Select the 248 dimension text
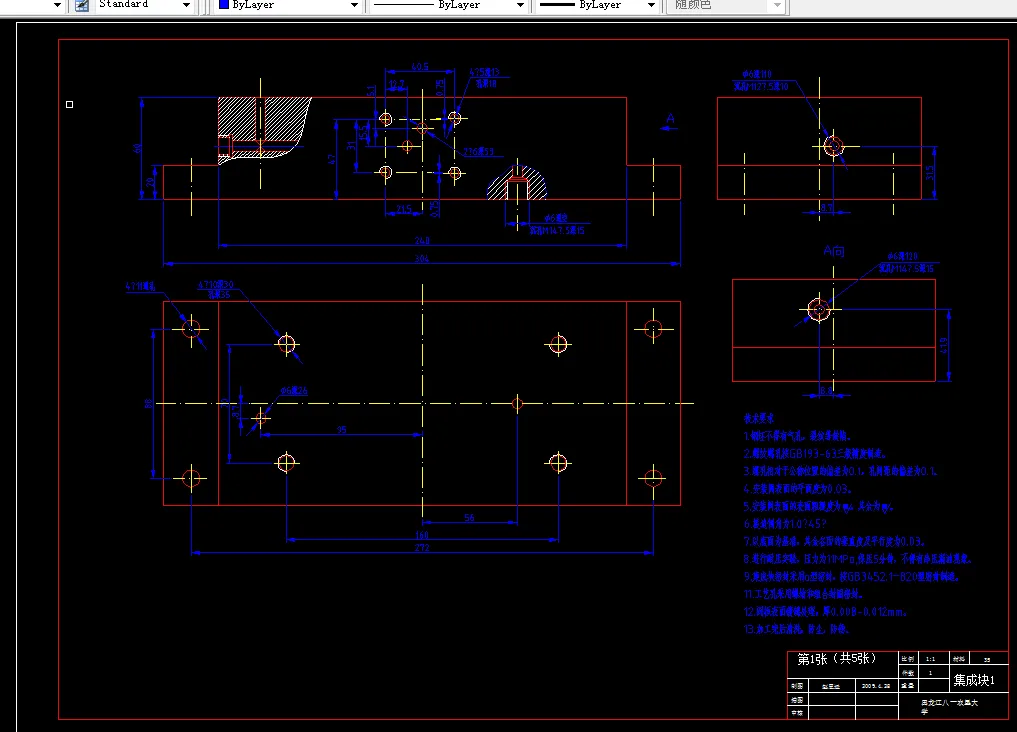This screenshot has height=732, width=1017. [x=422, y=241]
